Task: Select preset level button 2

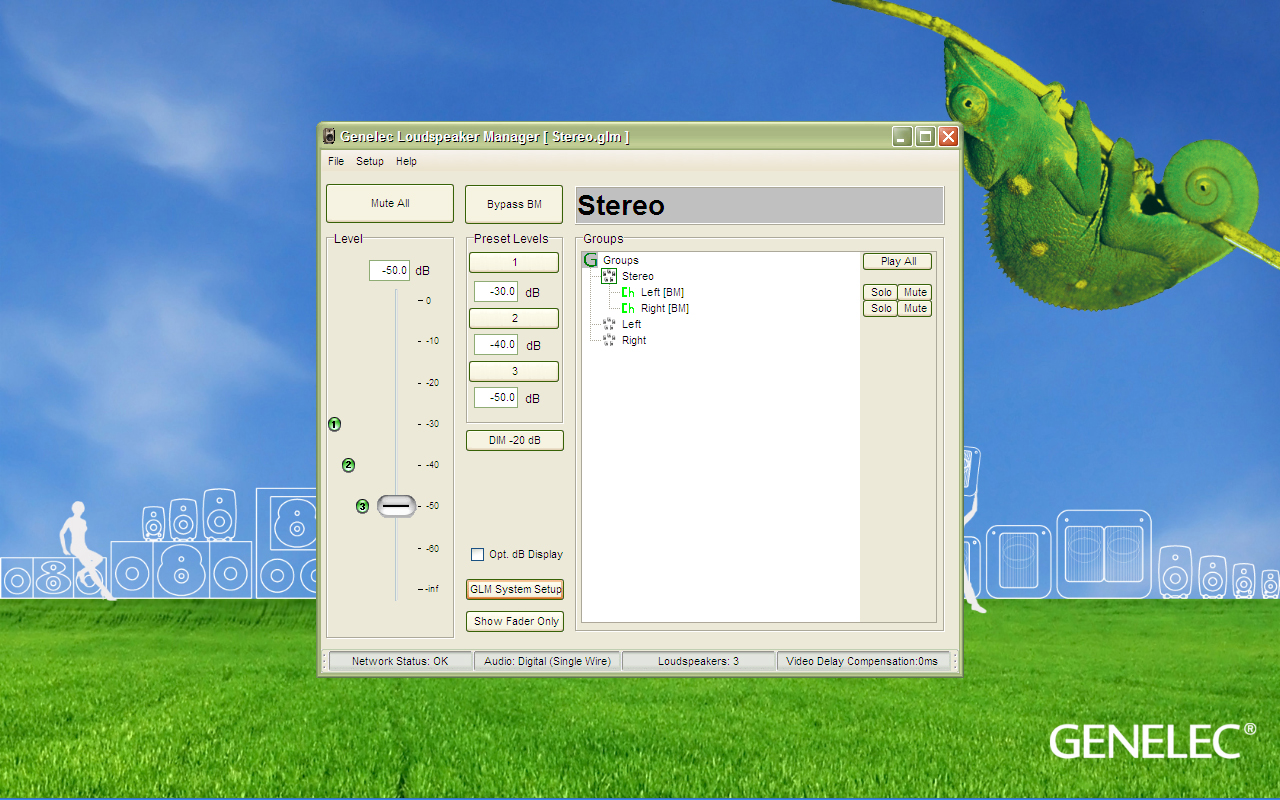Action: [514, 318]
